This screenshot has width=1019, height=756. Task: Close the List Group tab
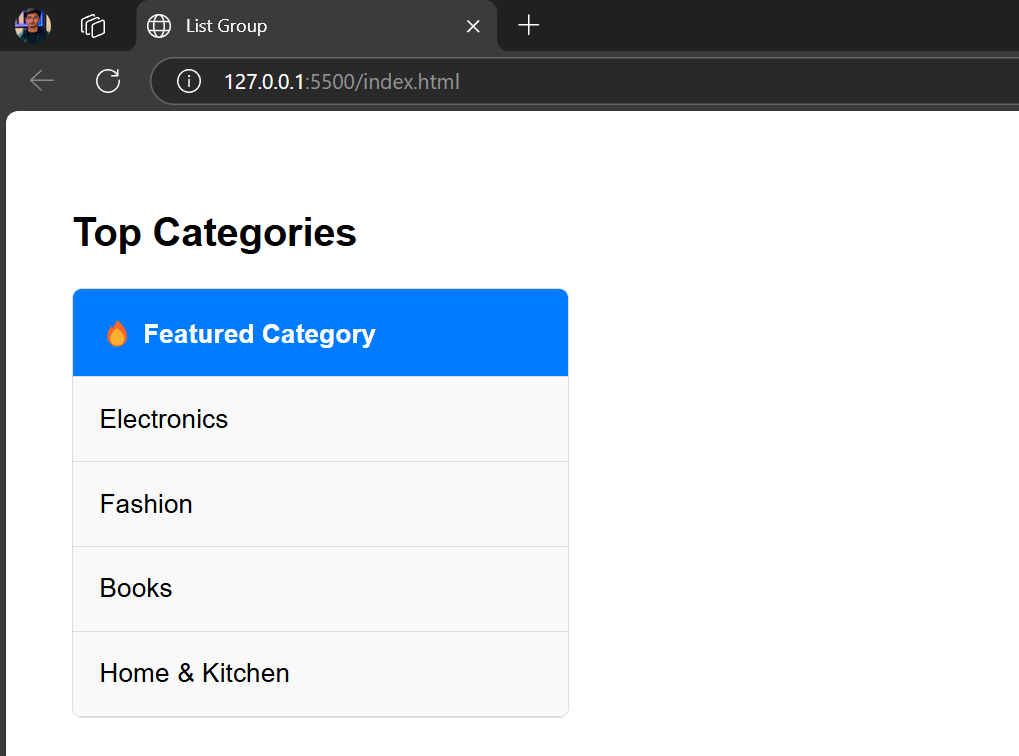473,26
